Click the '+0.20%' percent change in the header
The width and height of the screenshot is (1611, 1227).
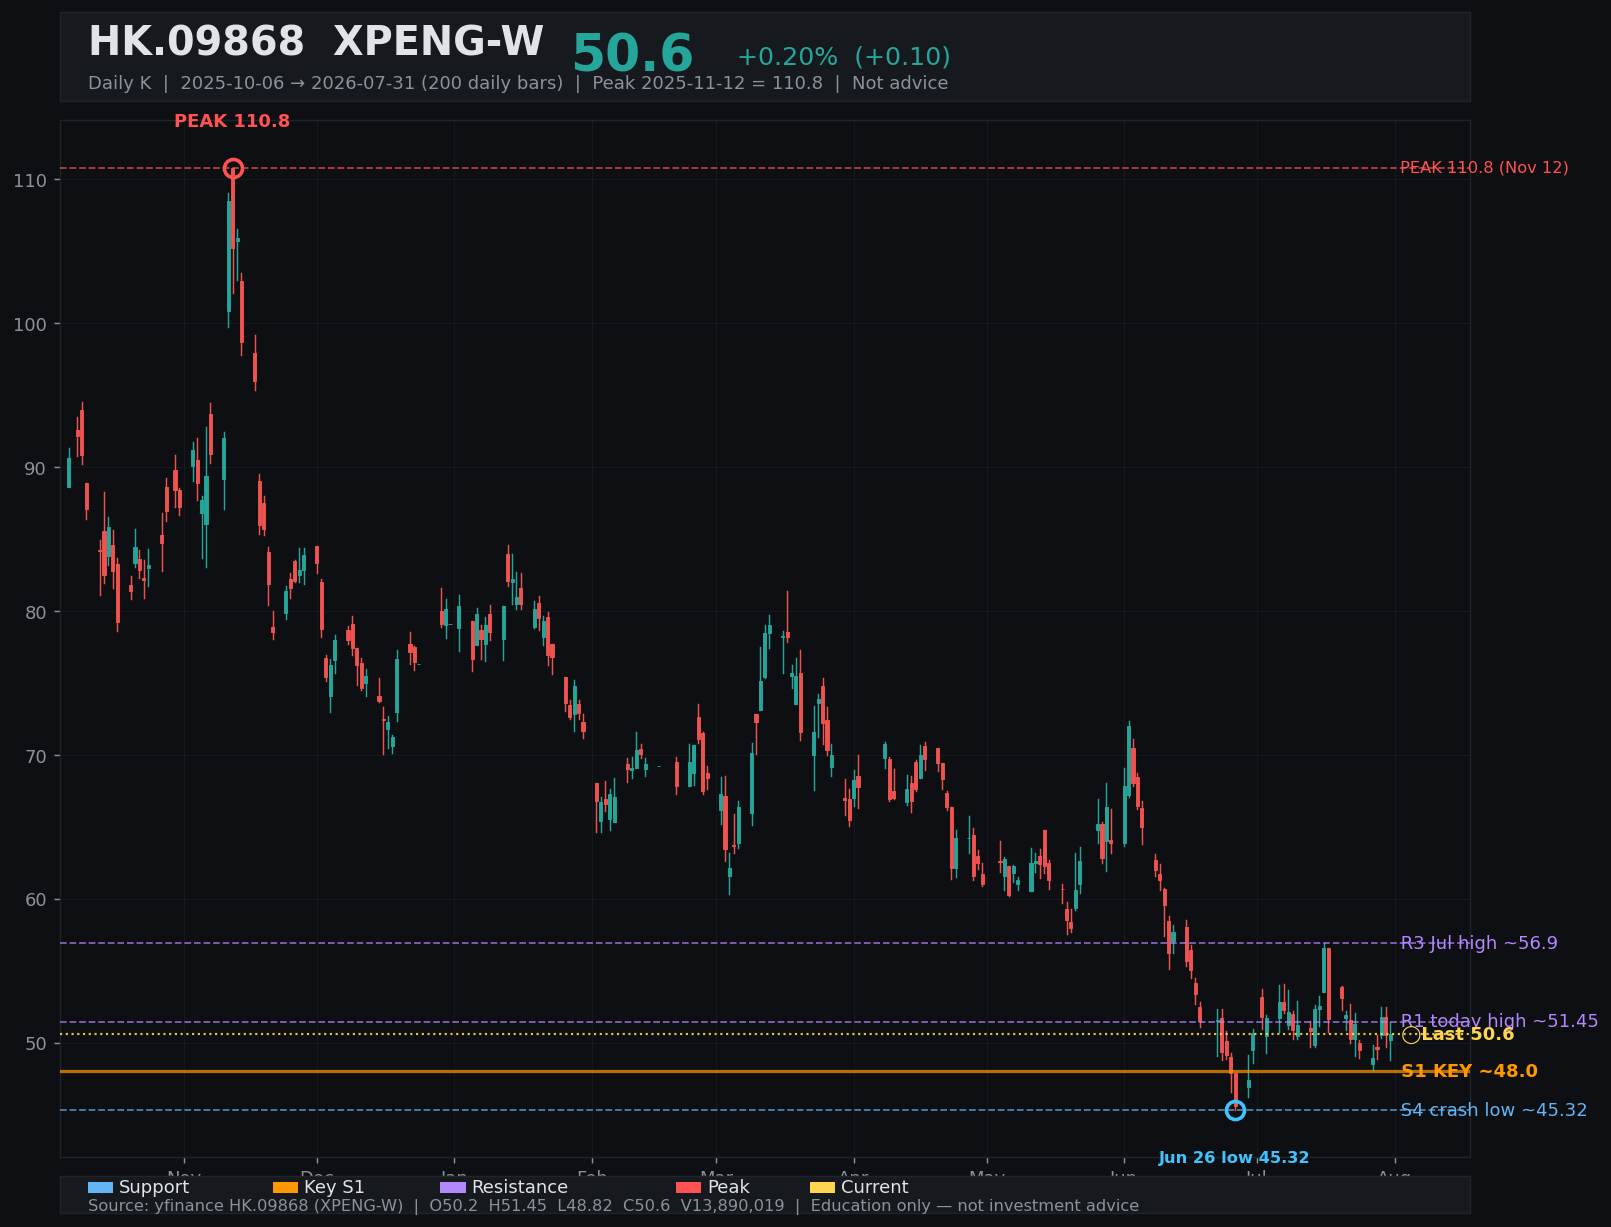tap(787, 57)
